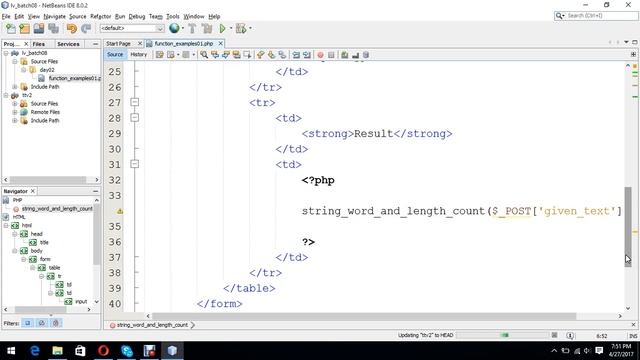Close the function_examples01.php tab
The image size is (640, 360).
(220, 43)
